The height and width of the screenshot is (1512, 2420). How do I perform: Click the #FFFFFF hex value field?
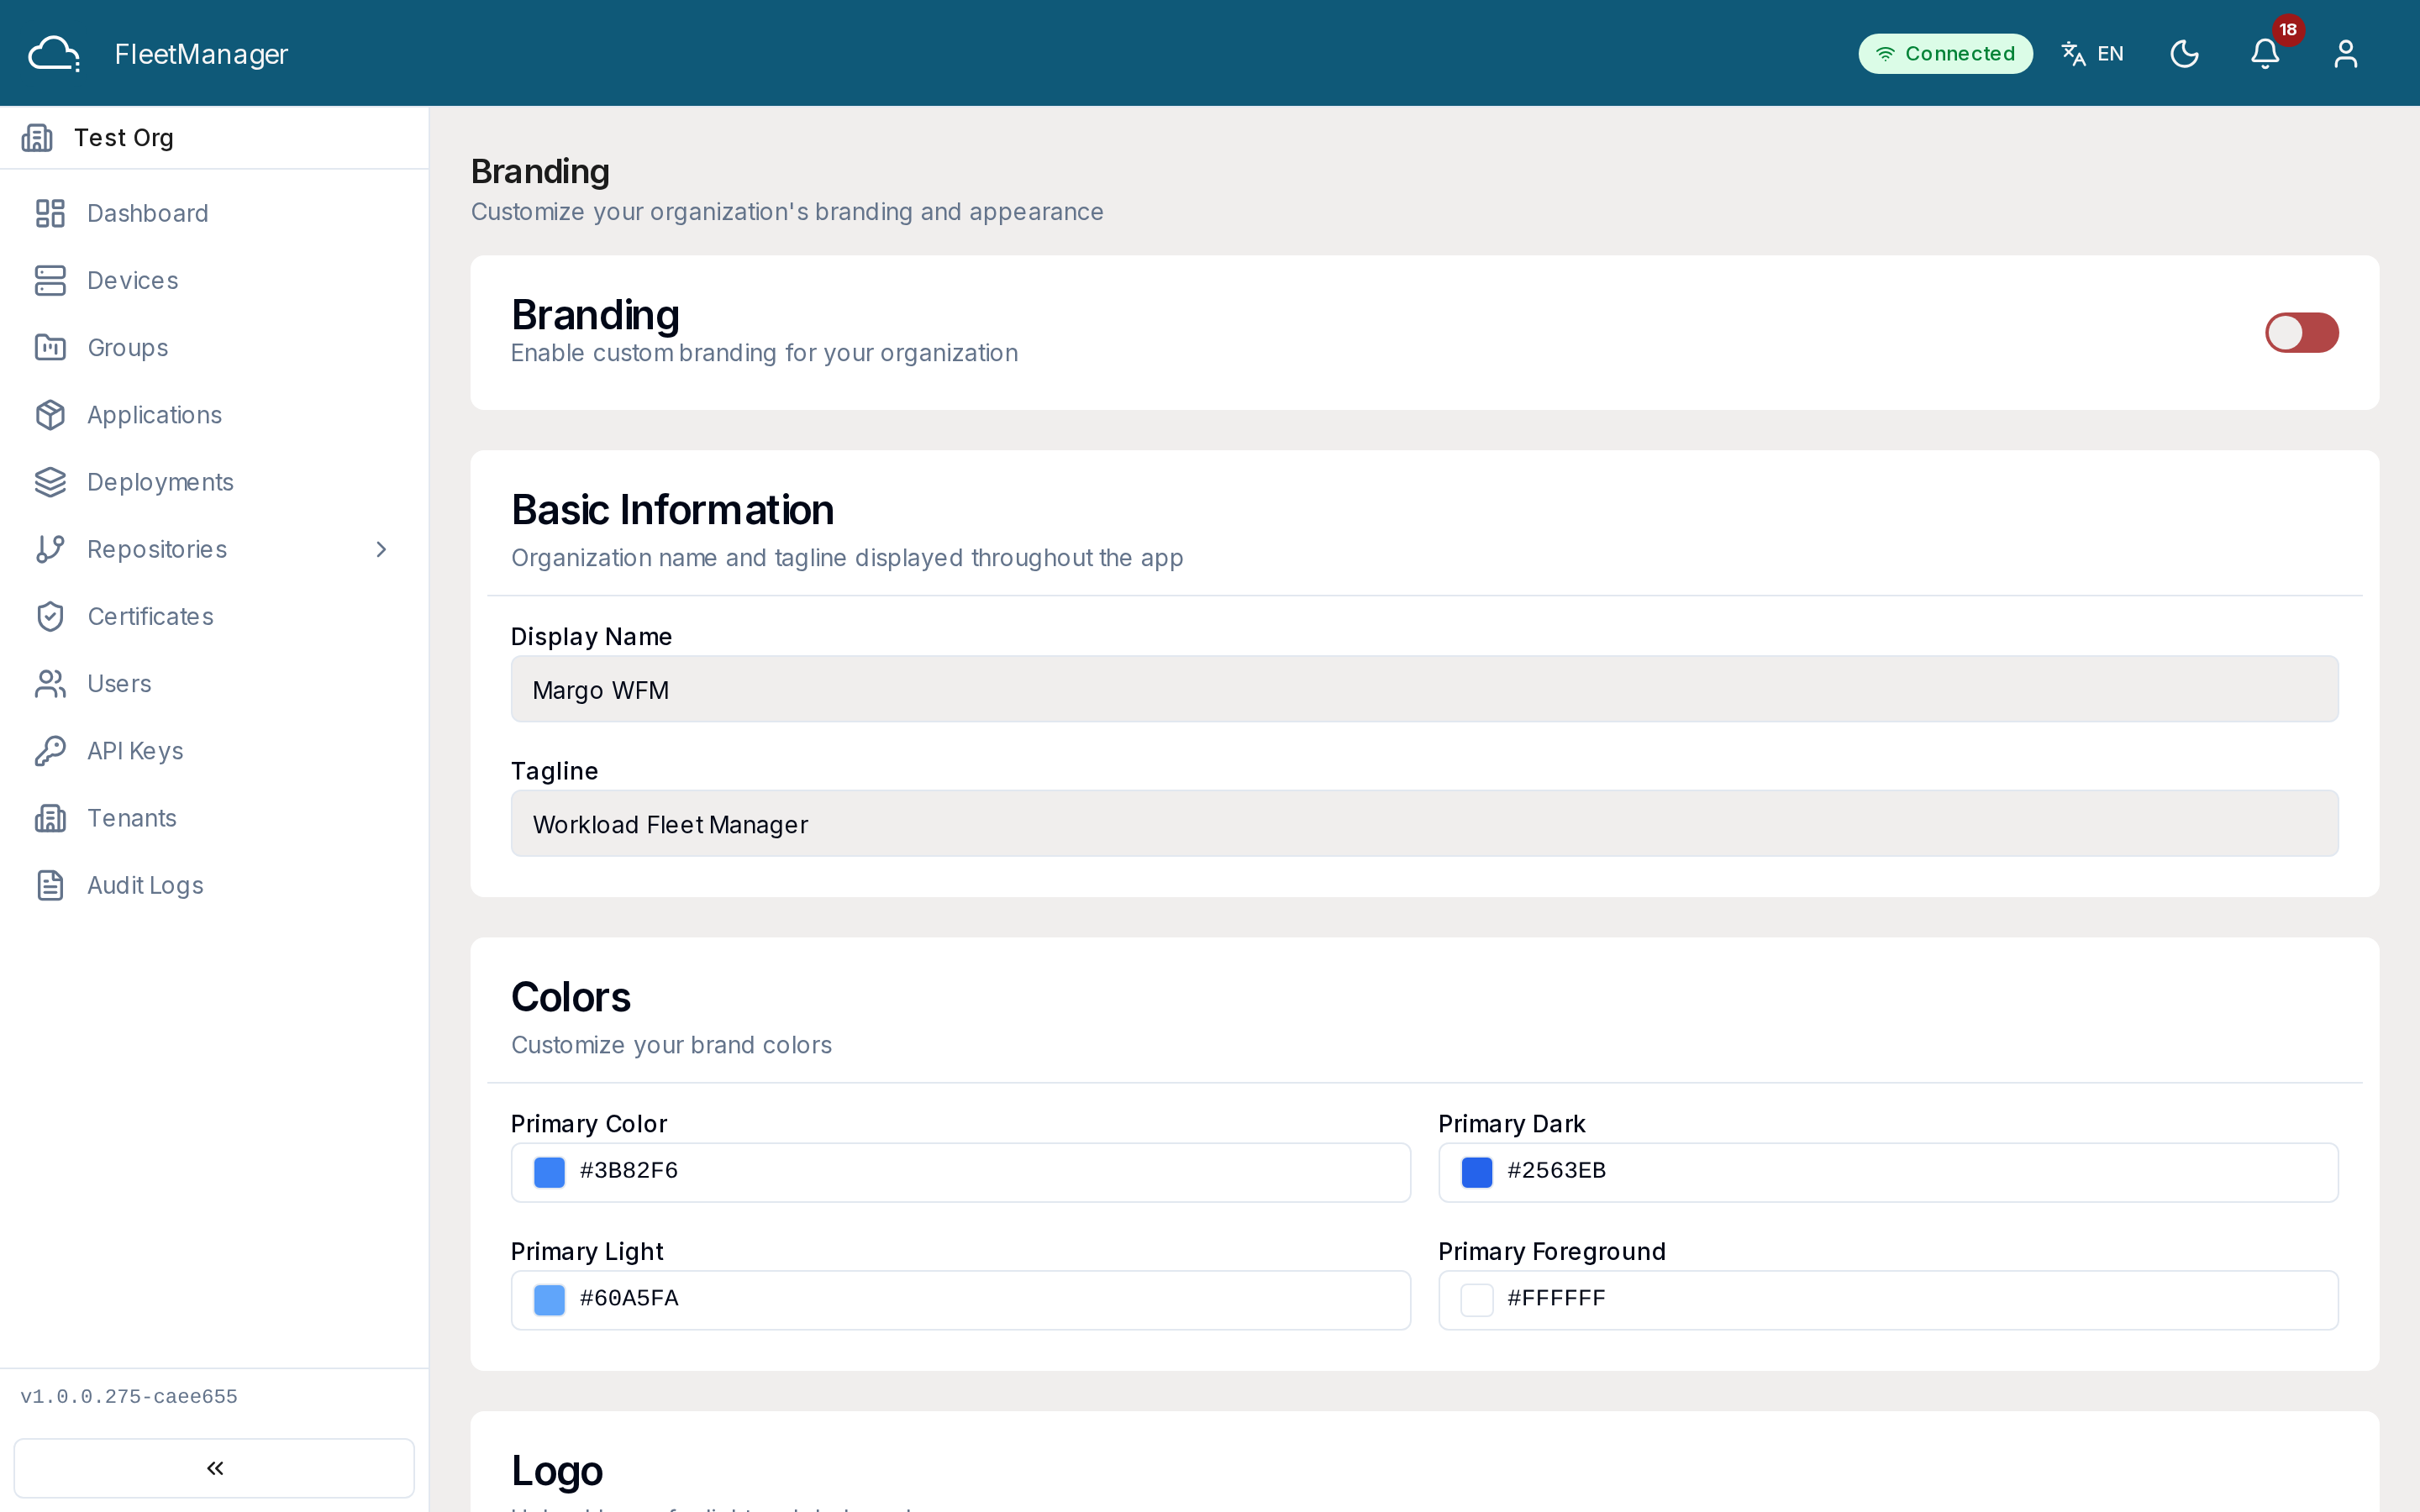click(1888, 1299)
